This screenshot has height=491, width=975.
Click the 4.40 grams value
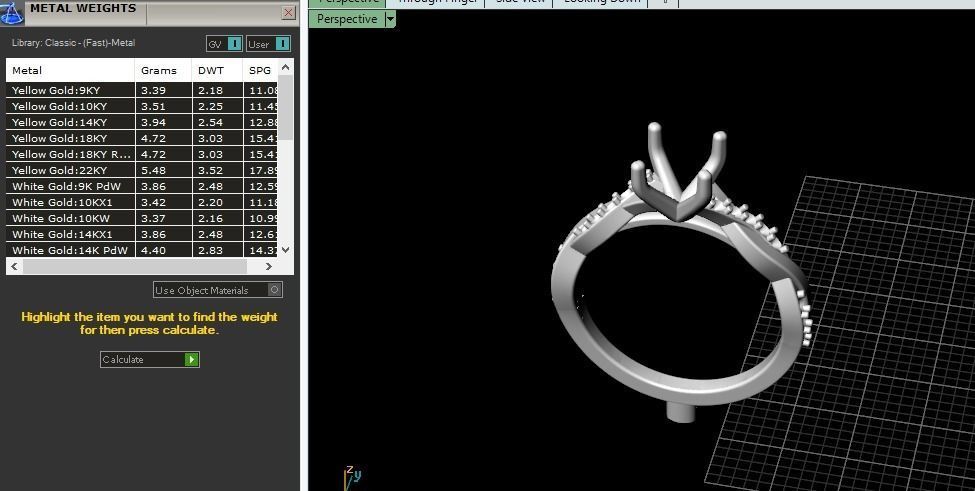coord(154,250)
